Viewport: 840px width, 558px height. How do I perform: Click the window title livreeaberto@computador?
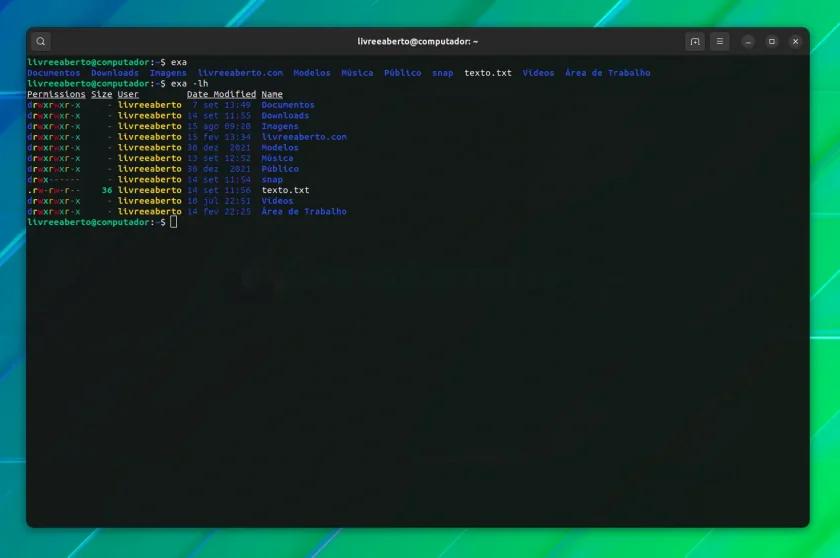tap(418, 41)
